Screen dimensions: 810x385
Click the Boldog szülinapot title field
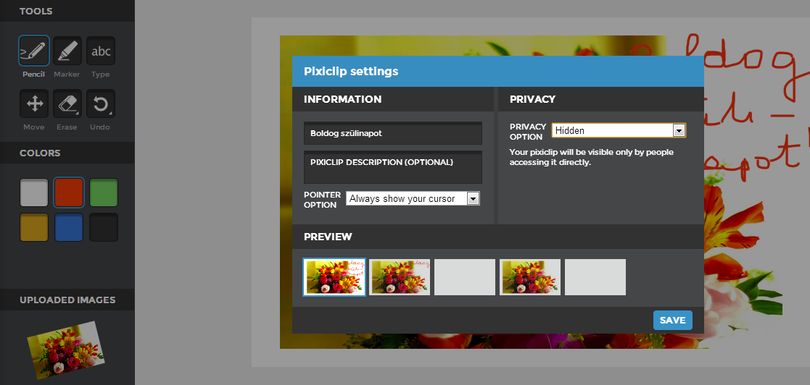click(393, 133)
